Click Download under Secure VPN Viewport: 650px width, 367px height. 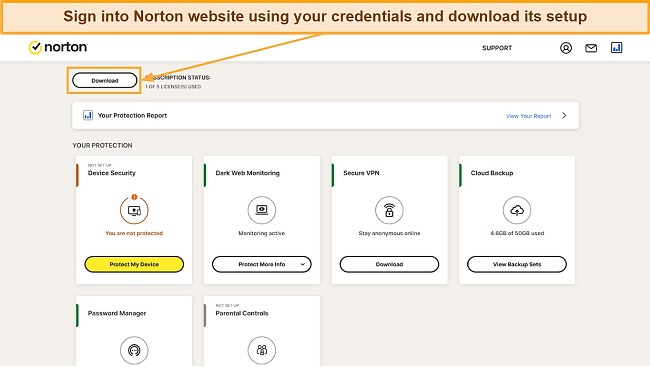389,264
